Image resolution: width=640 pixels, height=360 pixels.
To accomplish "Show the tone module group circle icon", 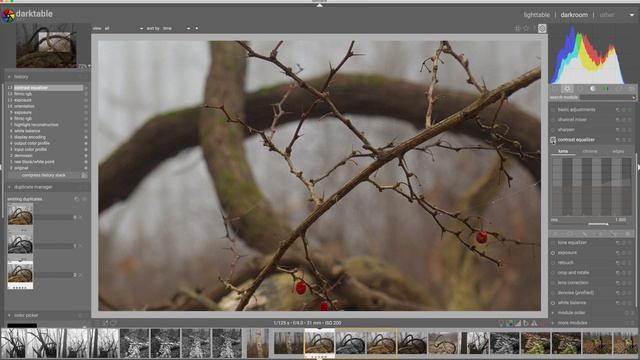I will point(593,89).
